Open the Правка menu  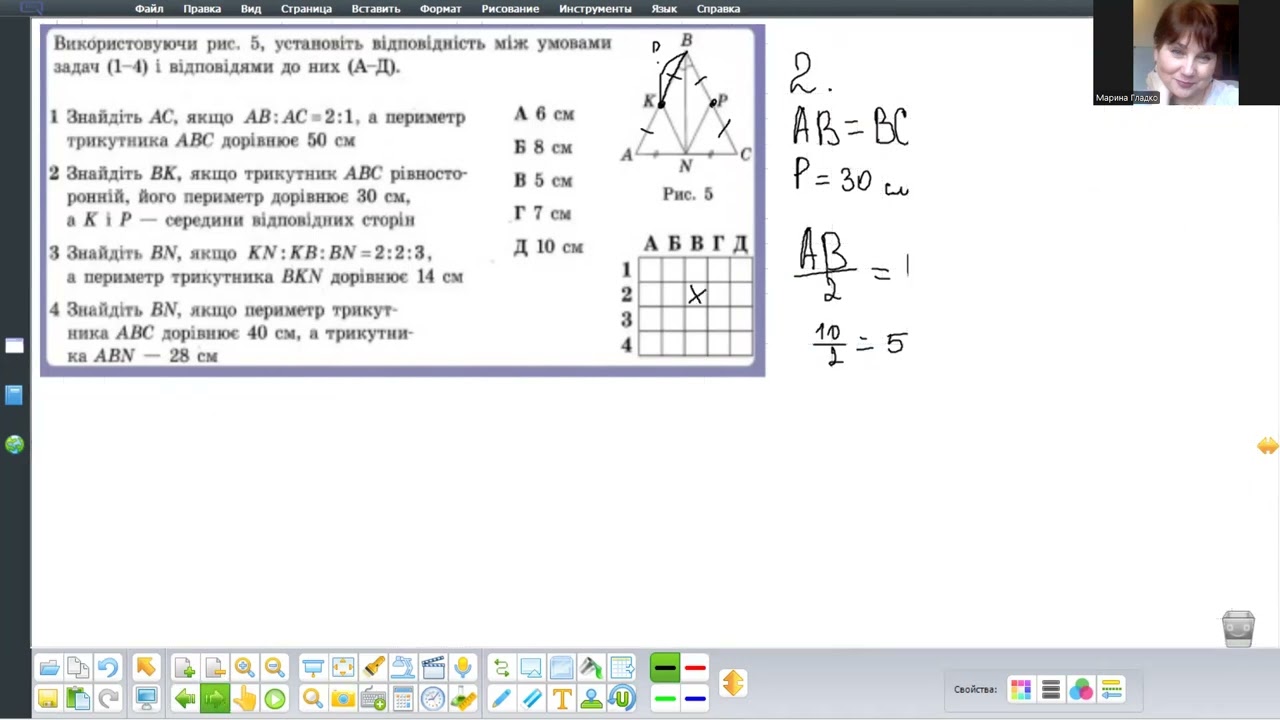pos(202,8)
